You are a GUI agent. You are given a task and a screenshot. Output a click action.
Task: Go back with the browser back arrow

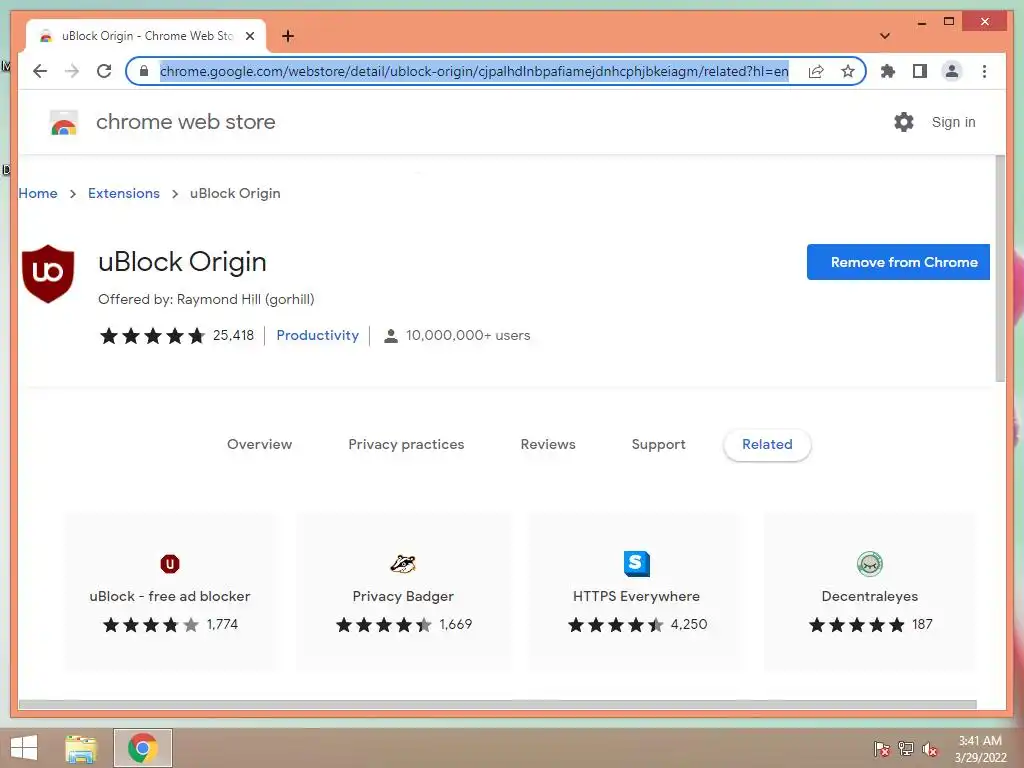[40, 71]
